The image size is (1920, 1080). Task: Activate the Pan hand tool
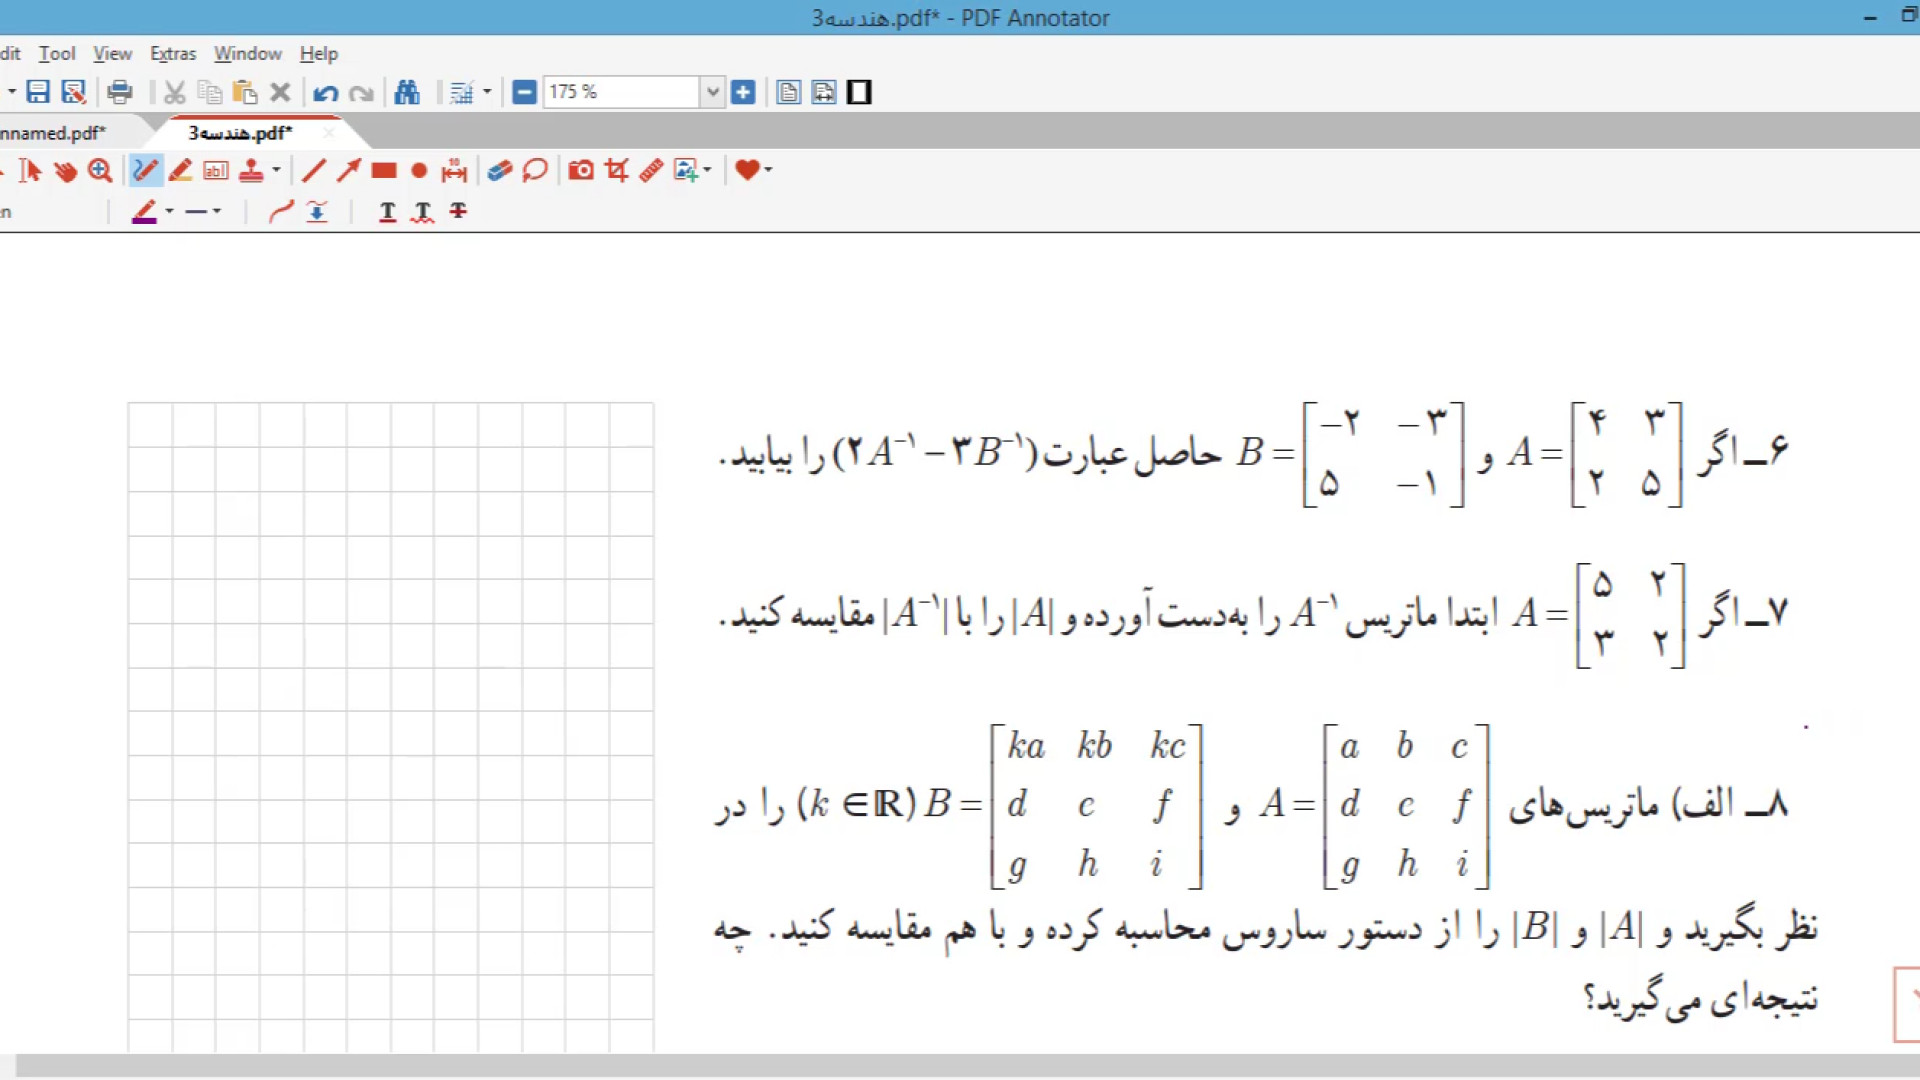pos(66,171)
